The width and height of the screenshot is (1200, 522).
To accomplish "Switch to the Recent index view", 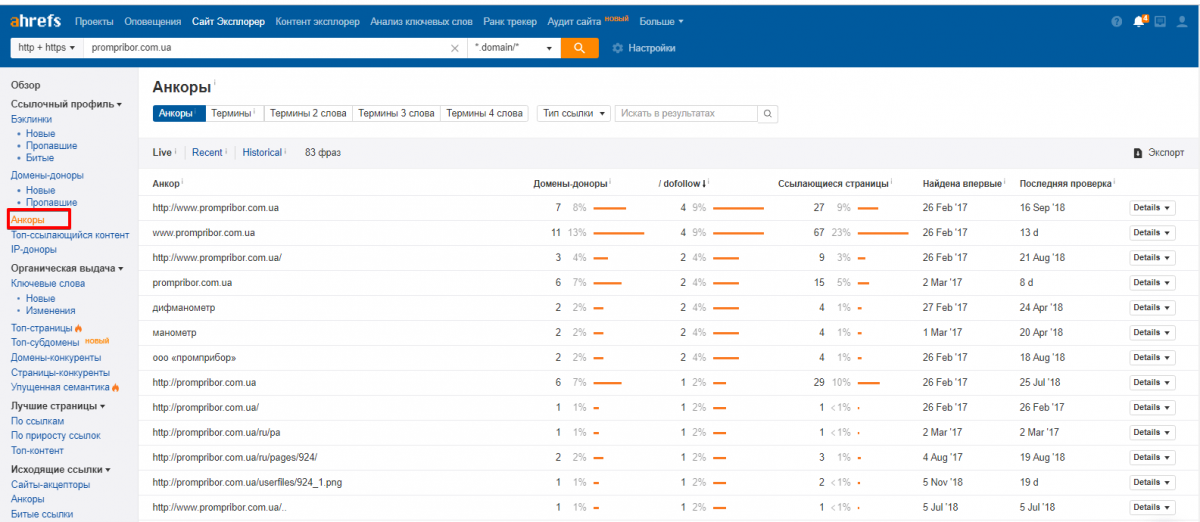I will 207,153.
